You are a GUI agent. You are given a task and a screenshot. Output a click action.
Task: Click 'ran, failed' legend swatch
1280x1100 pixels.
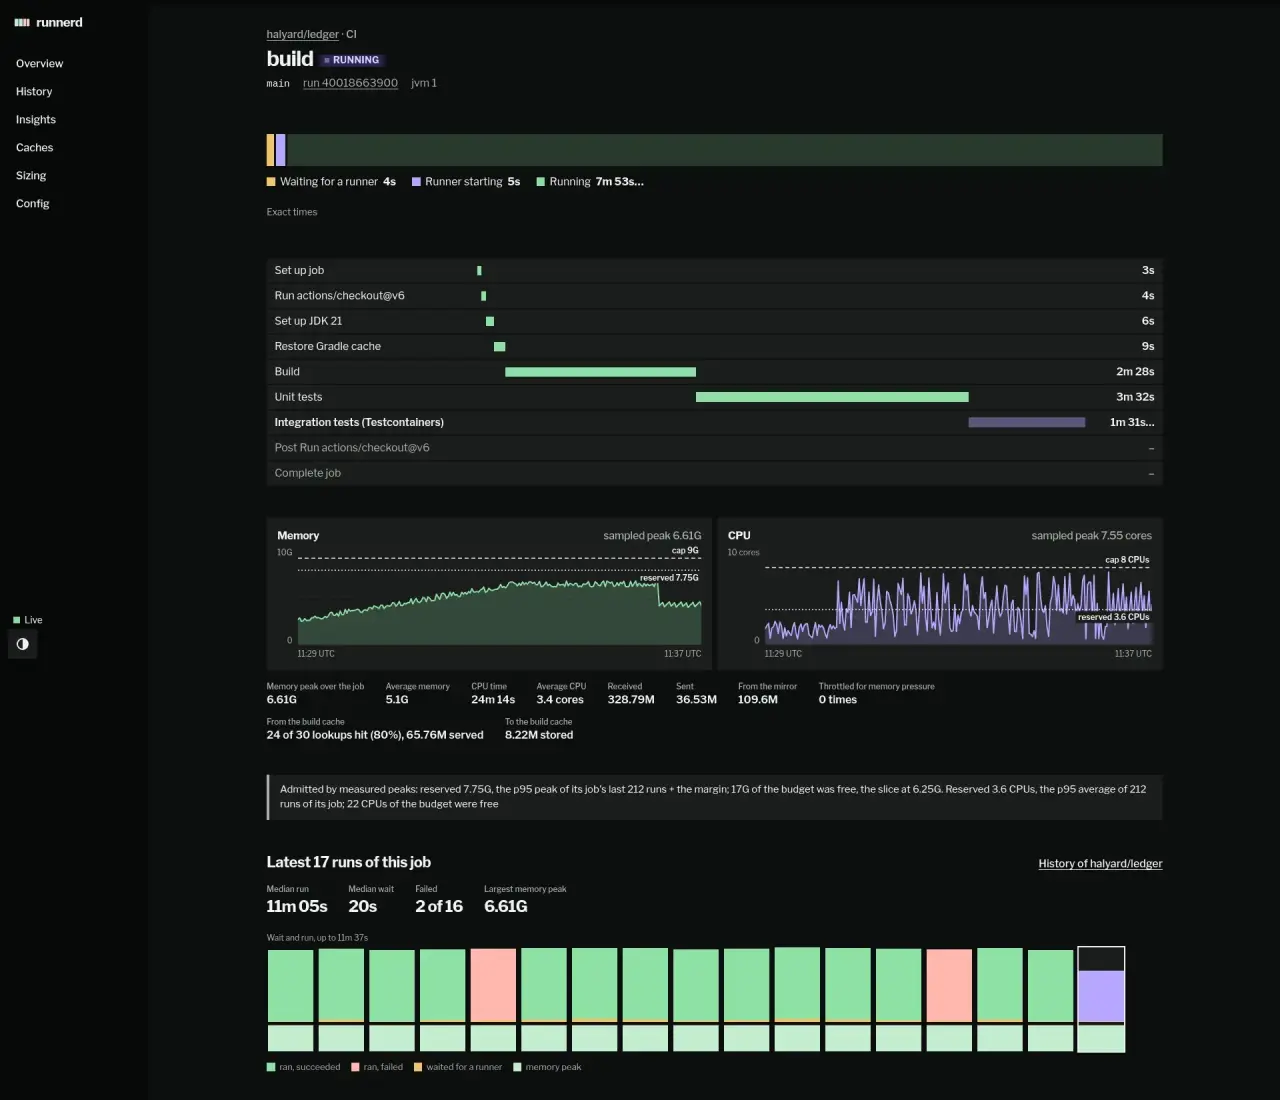pyautogui.click(x=355, y=1067)
